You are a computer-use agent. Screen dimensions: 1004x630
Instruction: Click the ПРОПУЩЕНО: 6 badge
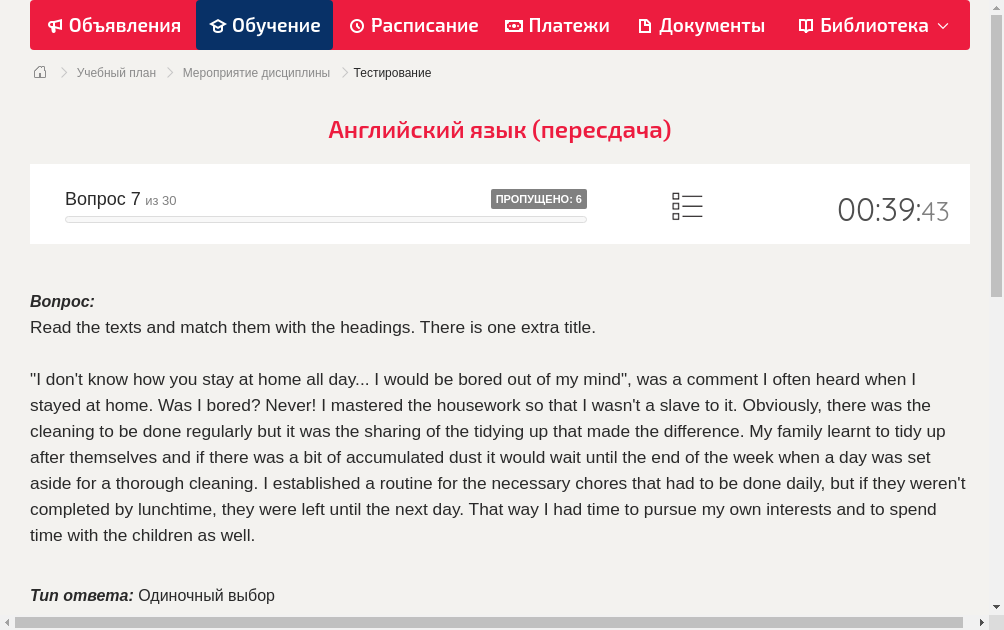tap(538, 199)
